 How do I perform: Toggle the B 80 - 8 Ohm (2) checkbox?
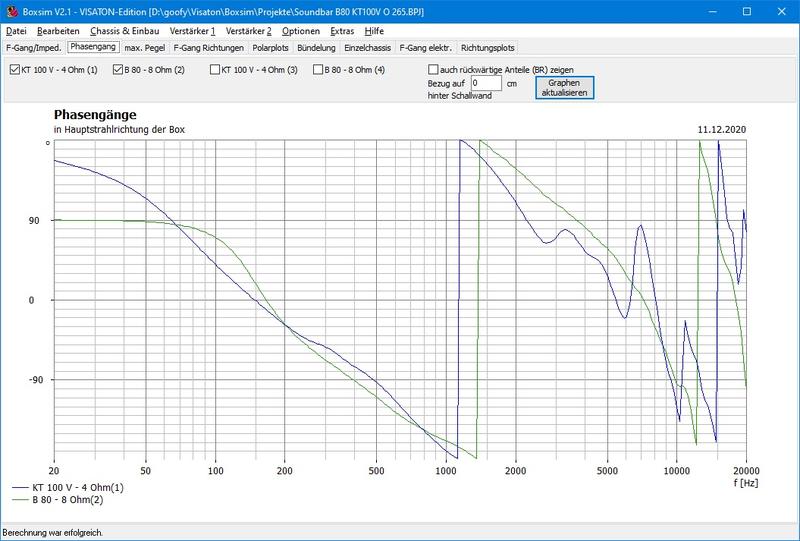tap(118, 70)
